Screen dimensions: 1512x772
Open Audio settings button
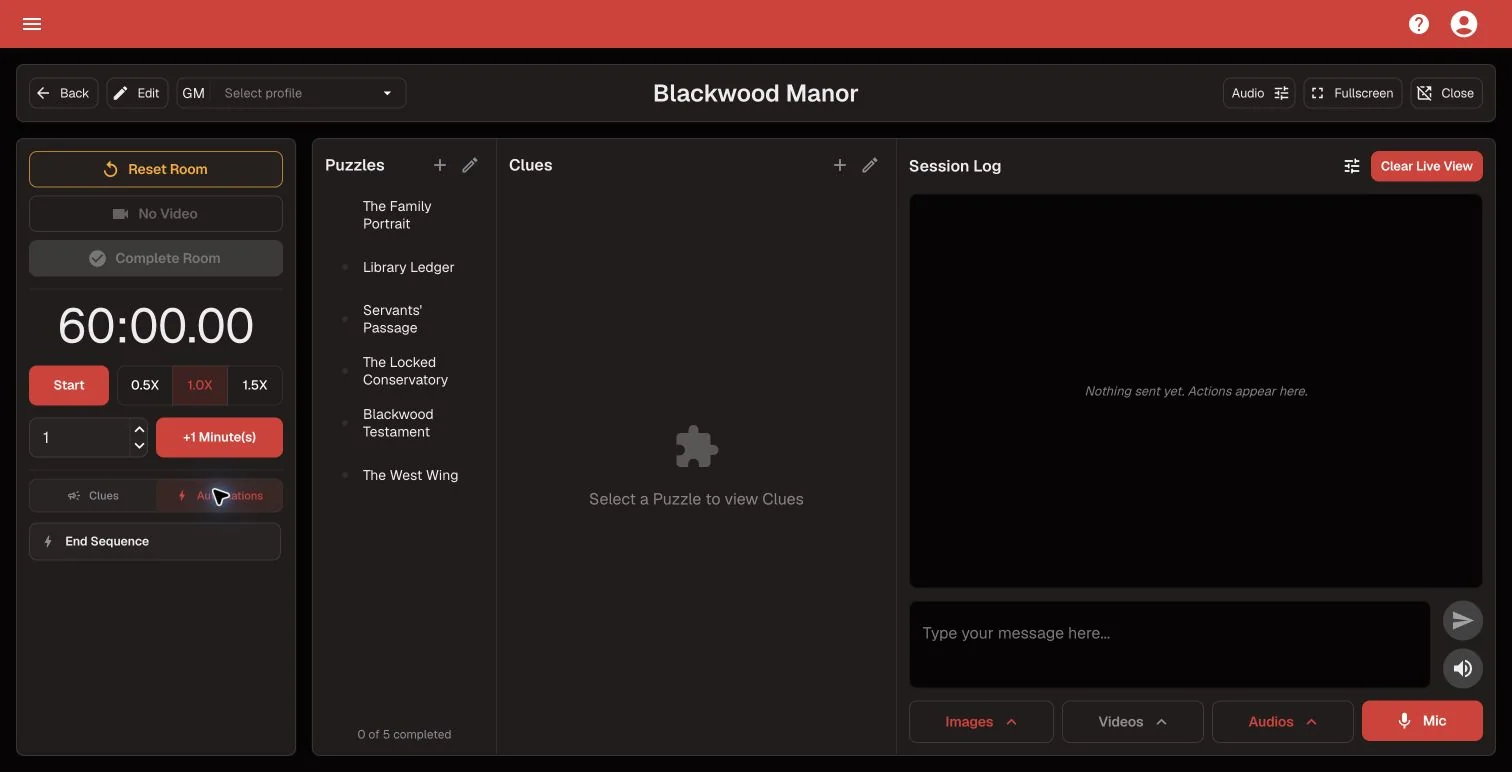[x=1259, y=93]
